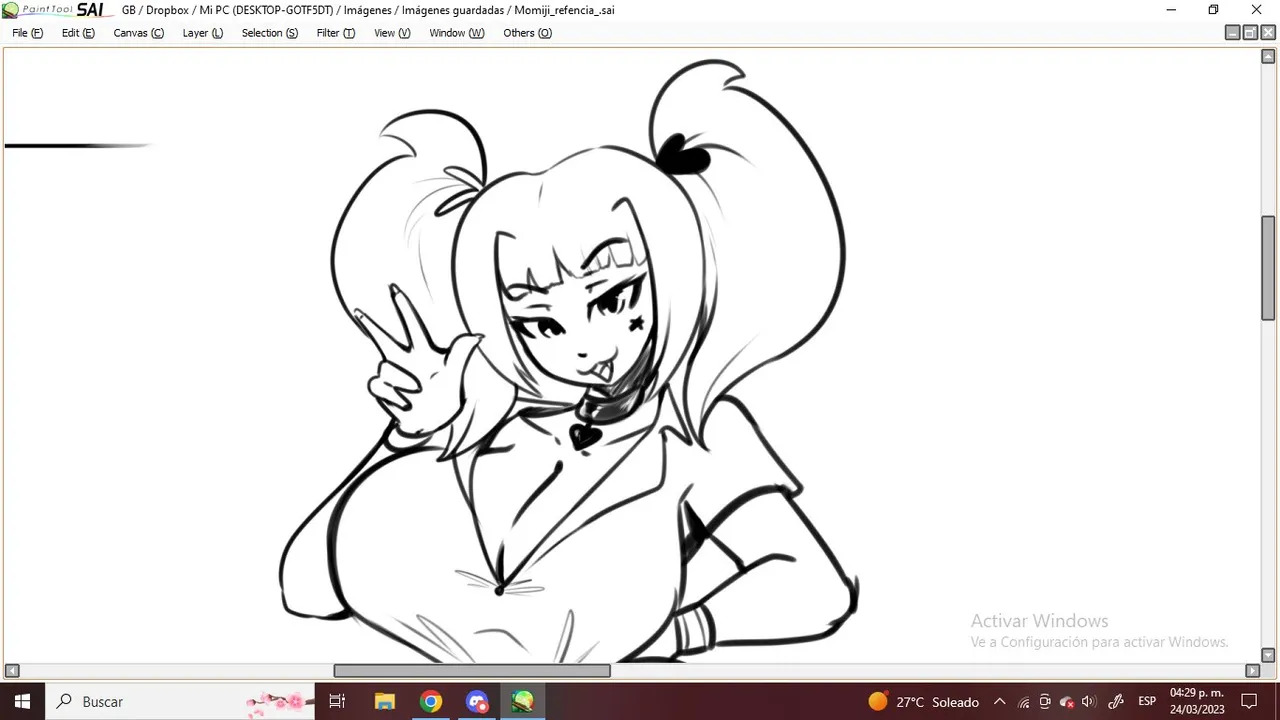
Task: Restore down the PaintTool SAI window
Action: [1213, 10]
